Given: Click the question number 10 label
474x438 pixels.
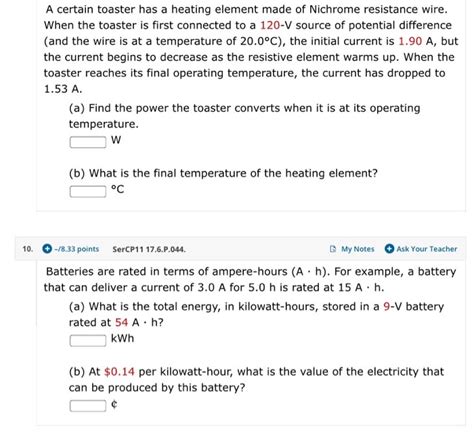Looking at the screenshot, I should click(28, 249).
